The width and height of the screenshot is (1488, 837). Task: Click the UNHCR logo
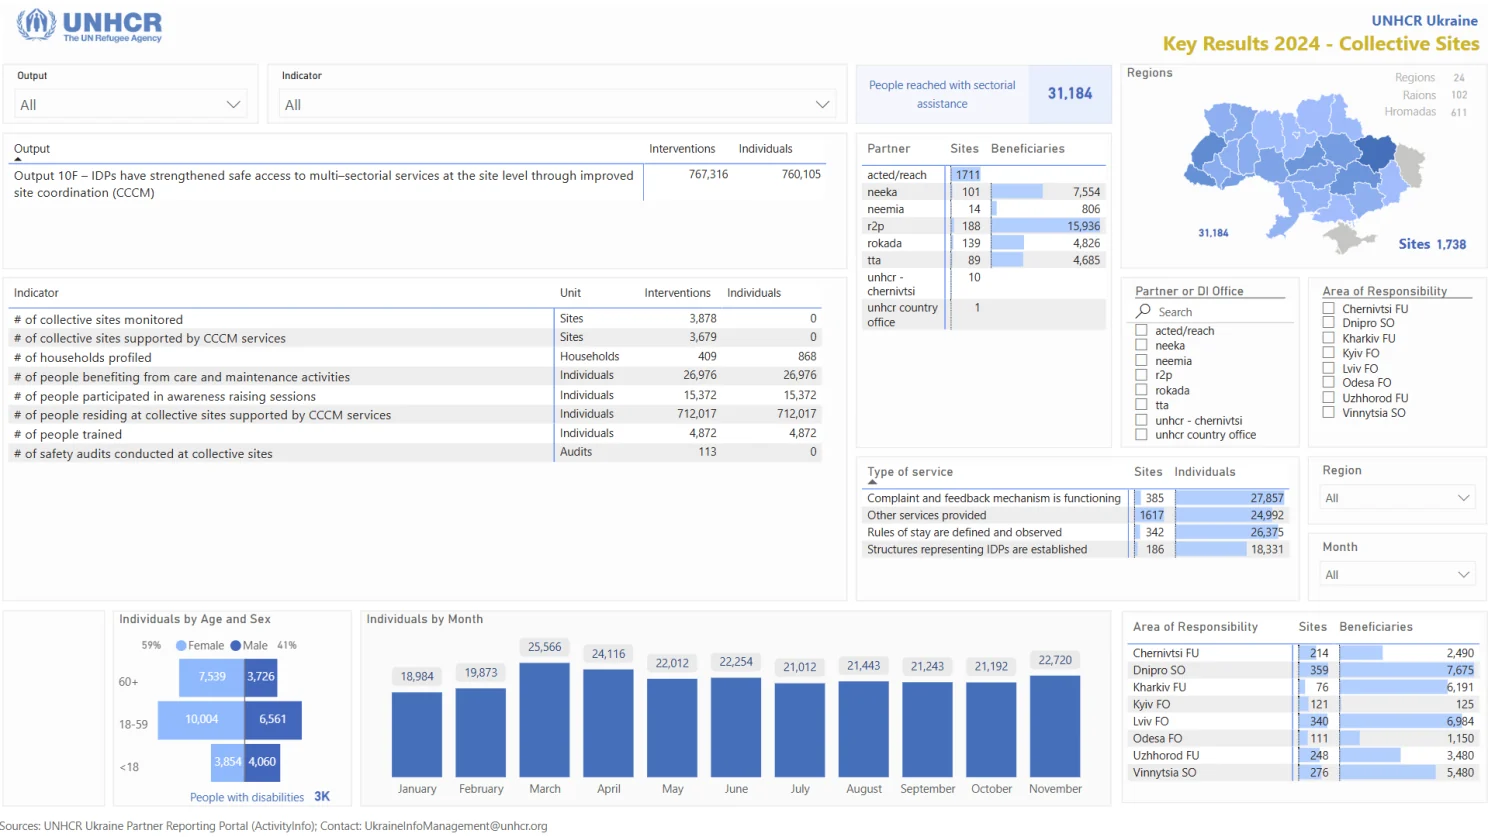click(x=89, y=25)
